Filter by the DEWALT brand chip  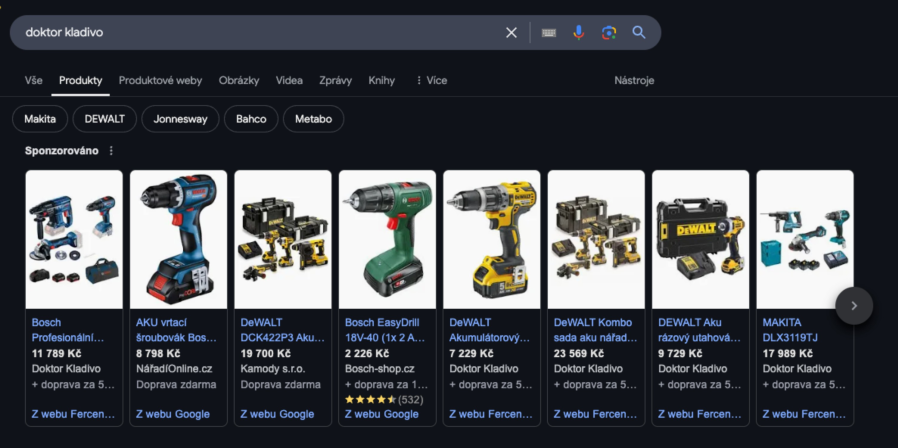[105, 119]
